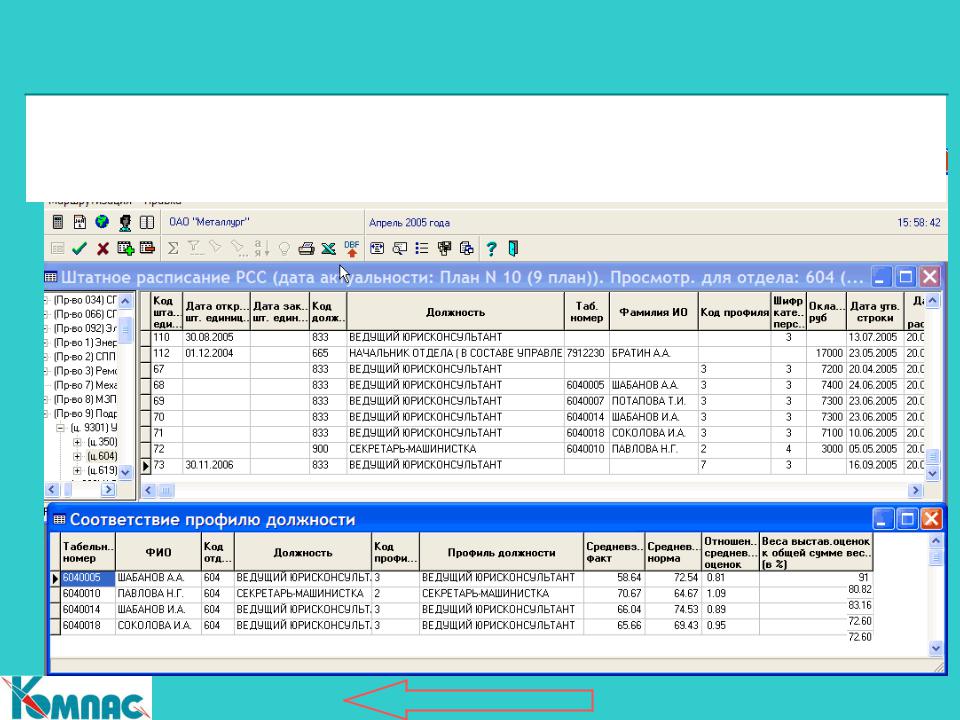Click the first disabled form icon before the green checkmark

tap(58, 249)
